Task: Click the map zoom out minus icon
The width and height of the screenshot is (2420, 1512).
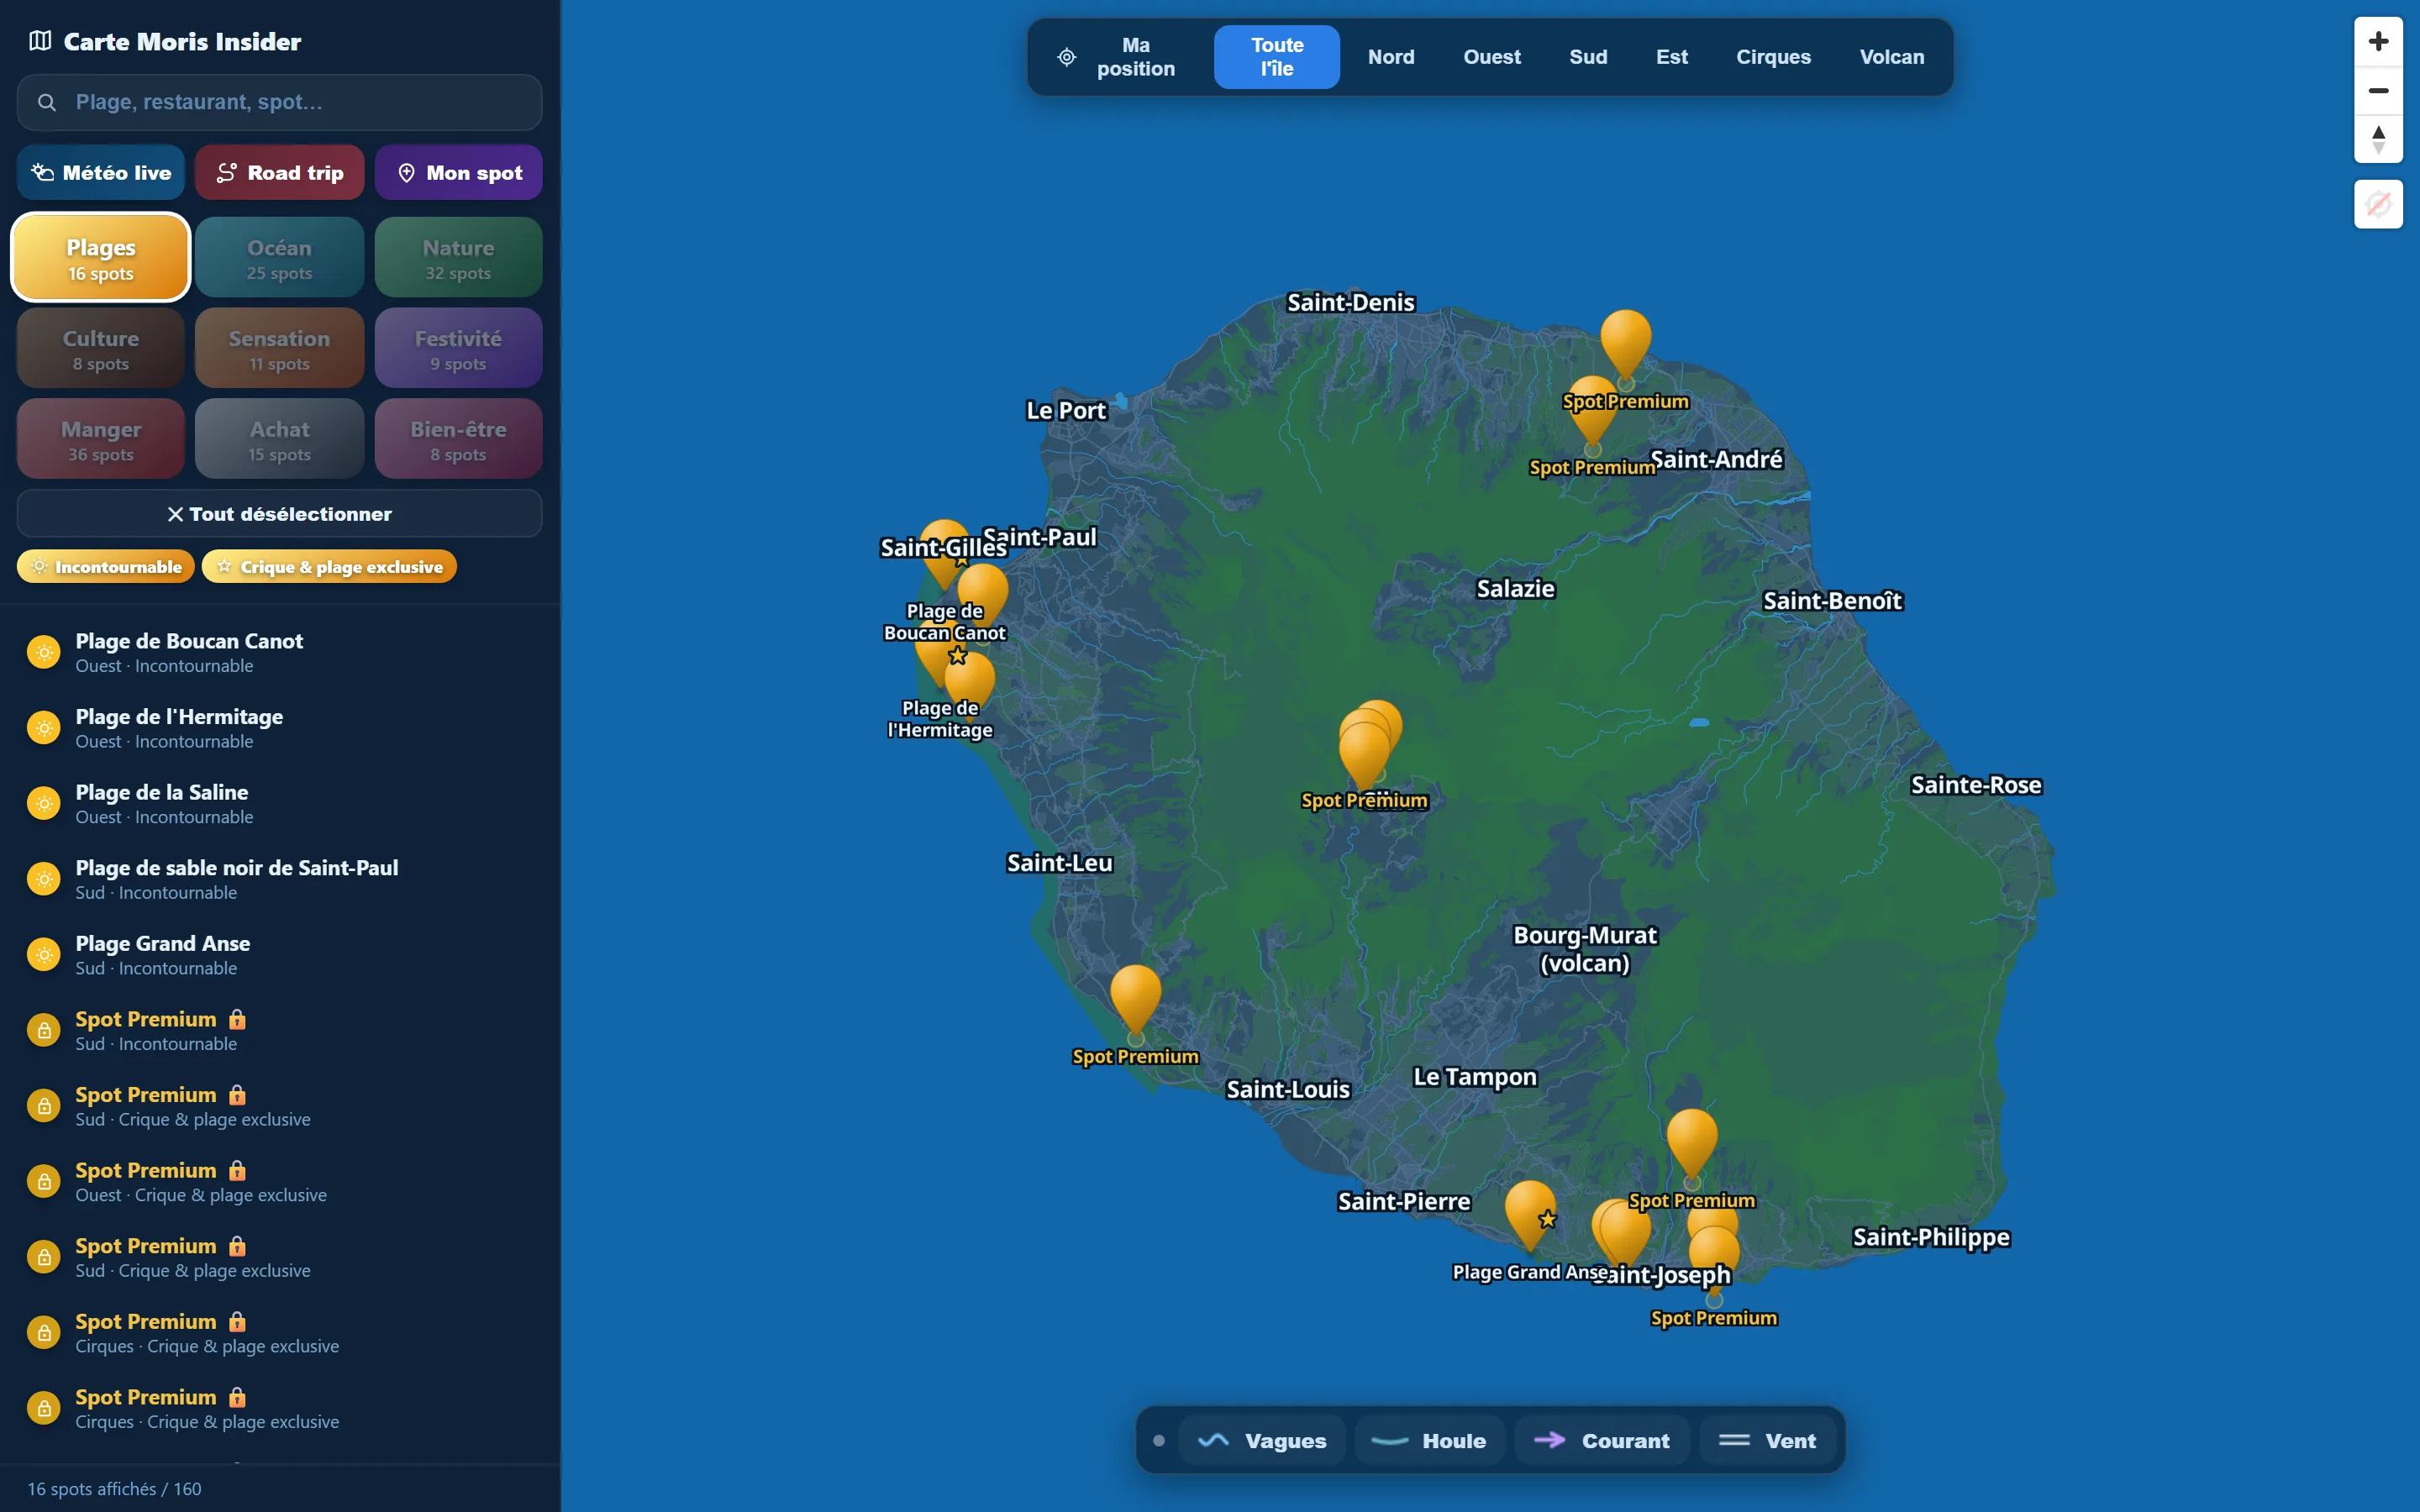Action: 2378,90
